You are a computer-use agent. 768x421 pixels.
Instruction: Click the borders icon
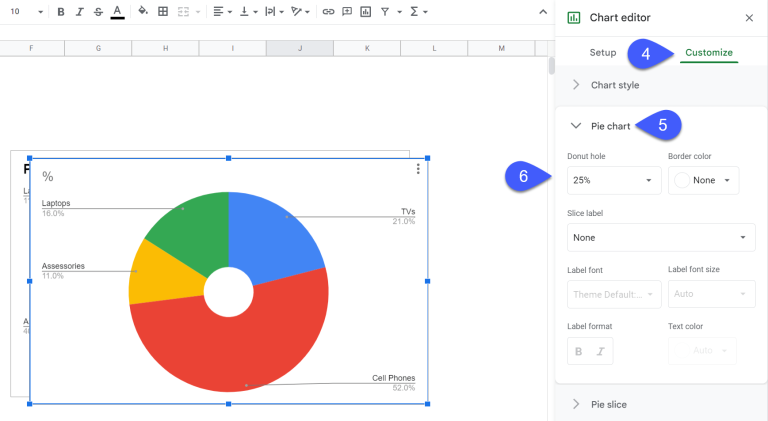point(163,12)
